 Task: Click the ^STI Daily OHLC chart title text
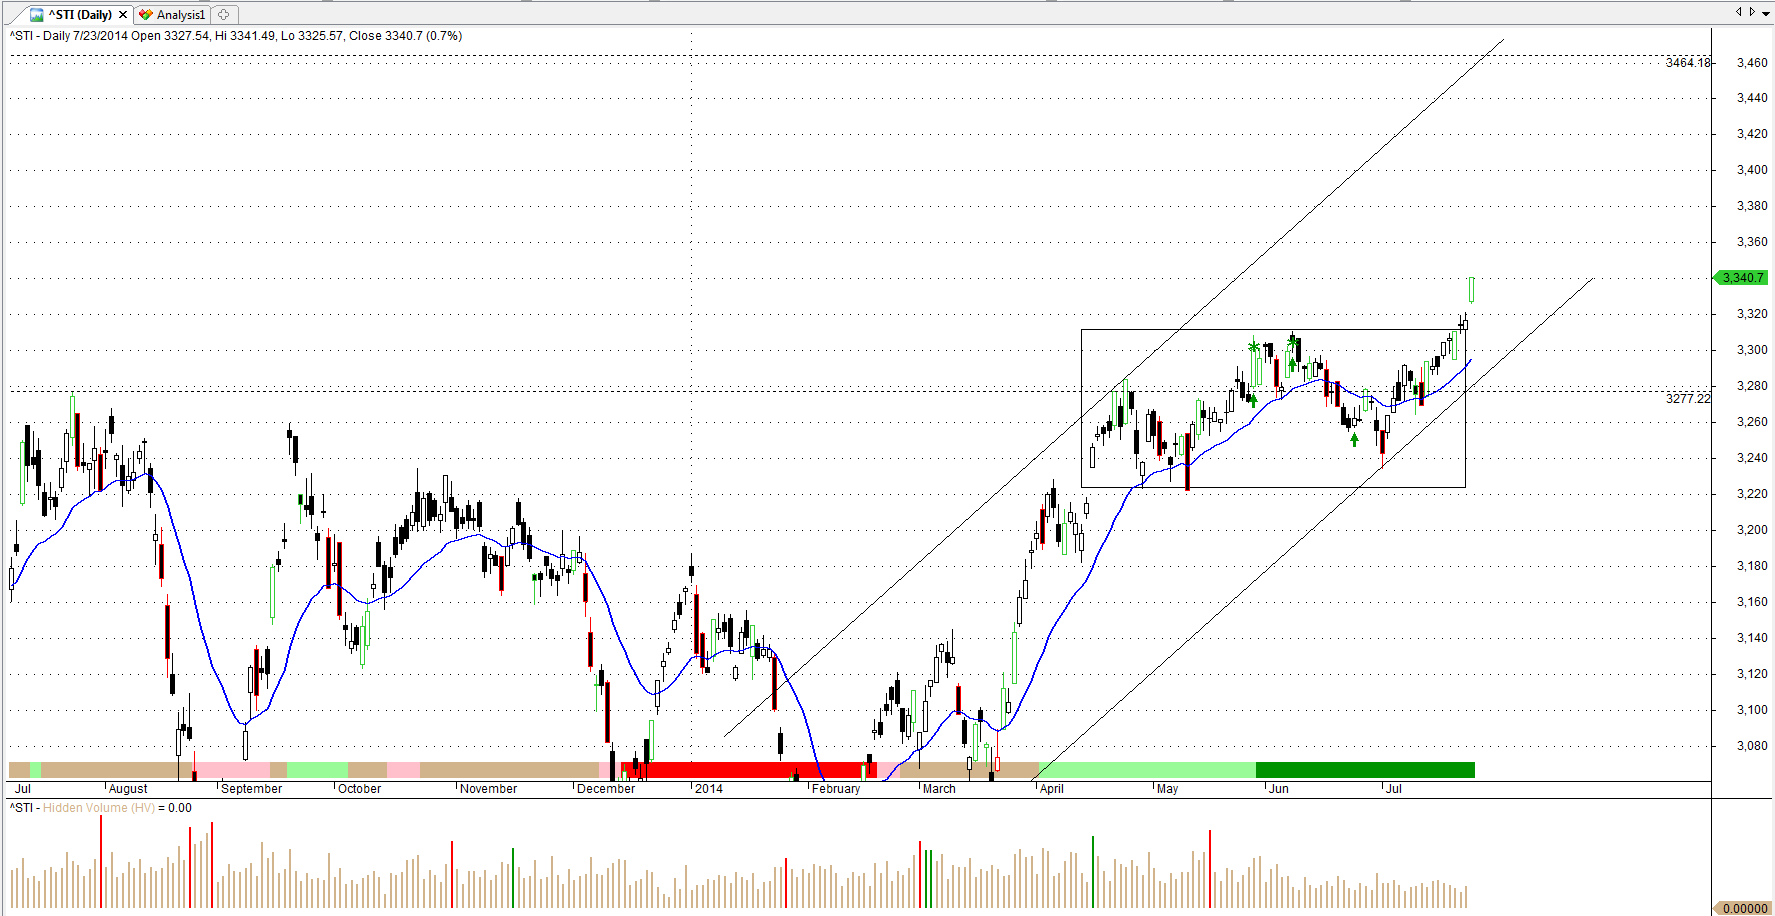236,36
